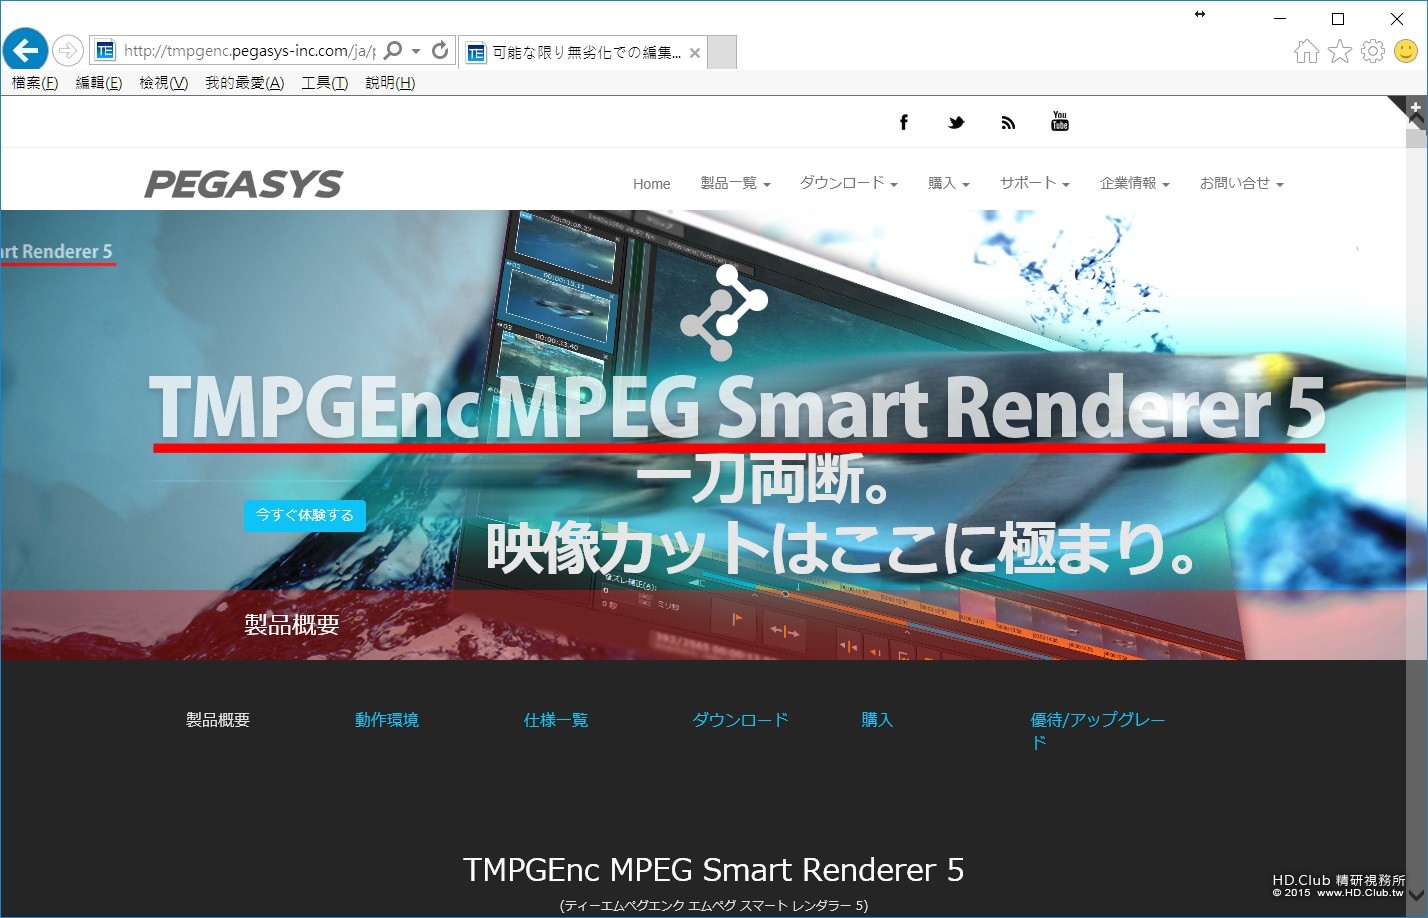The height and width of the screenshot is (918, 1428).
Task: Go to Home in site navigation
Action: [652, 184]
